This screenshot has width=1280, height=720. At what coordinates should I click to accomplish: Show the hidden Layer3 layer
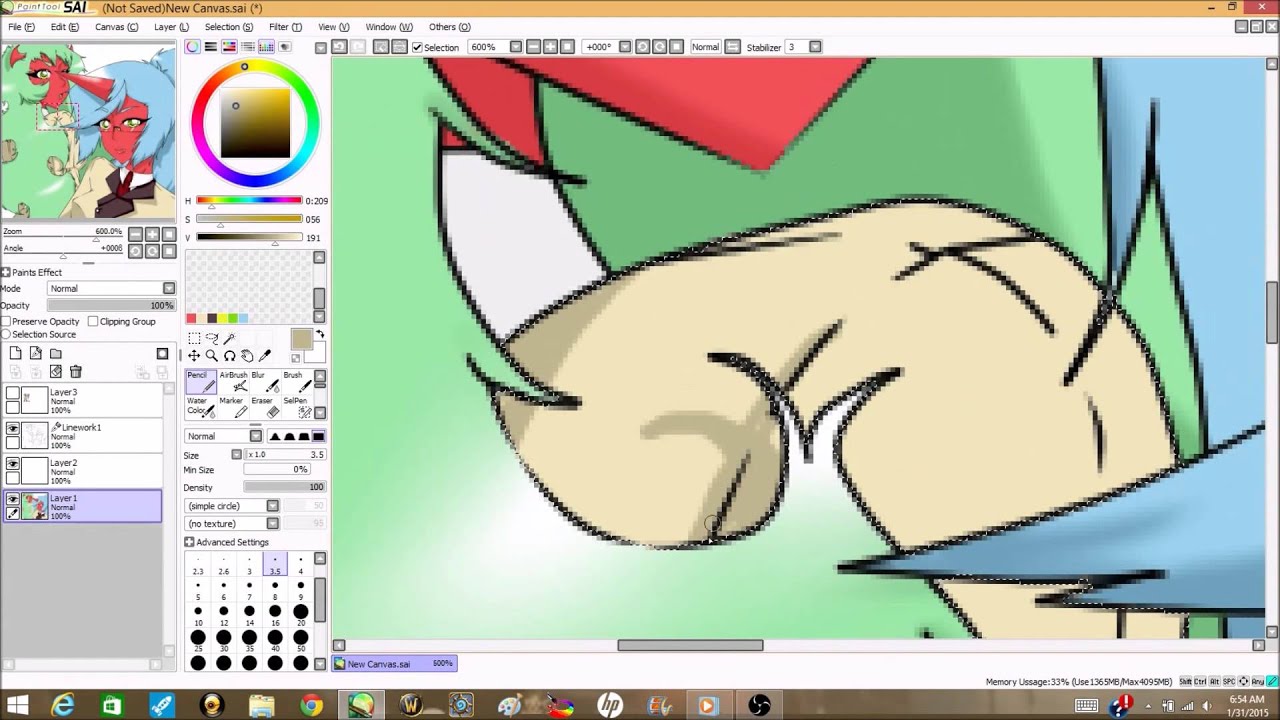click(x=13, y=393)
